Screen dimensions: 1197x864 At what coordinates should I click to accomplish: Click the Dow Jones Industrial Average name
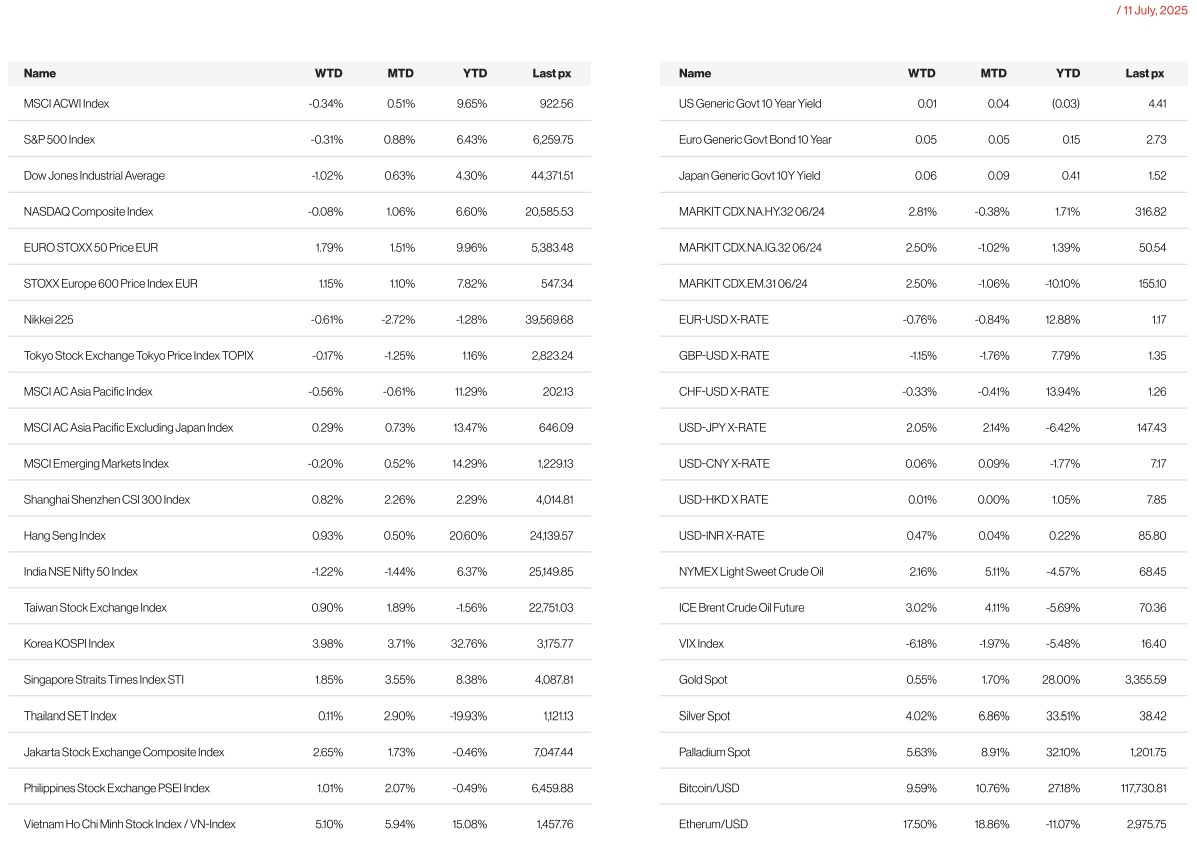point(94,176)
